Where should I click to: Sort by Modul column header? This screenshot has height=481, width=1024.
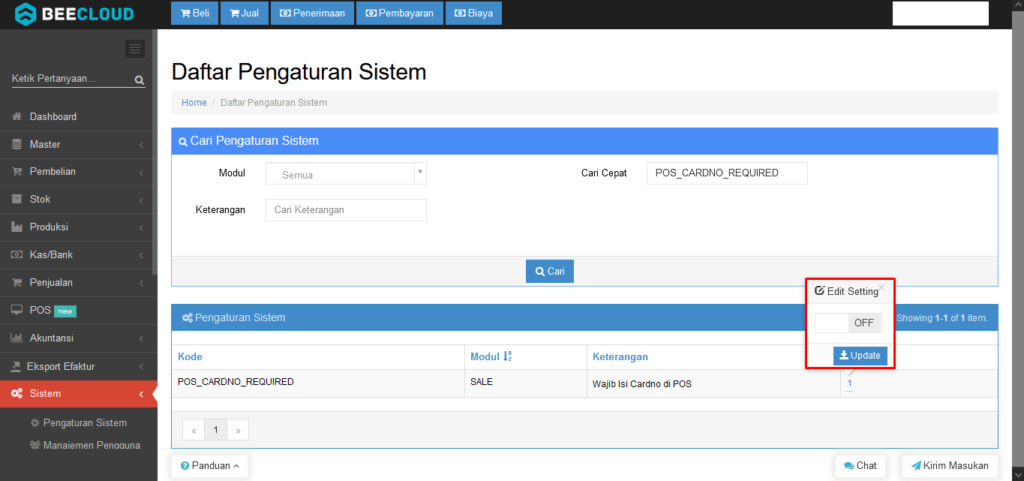490,357
